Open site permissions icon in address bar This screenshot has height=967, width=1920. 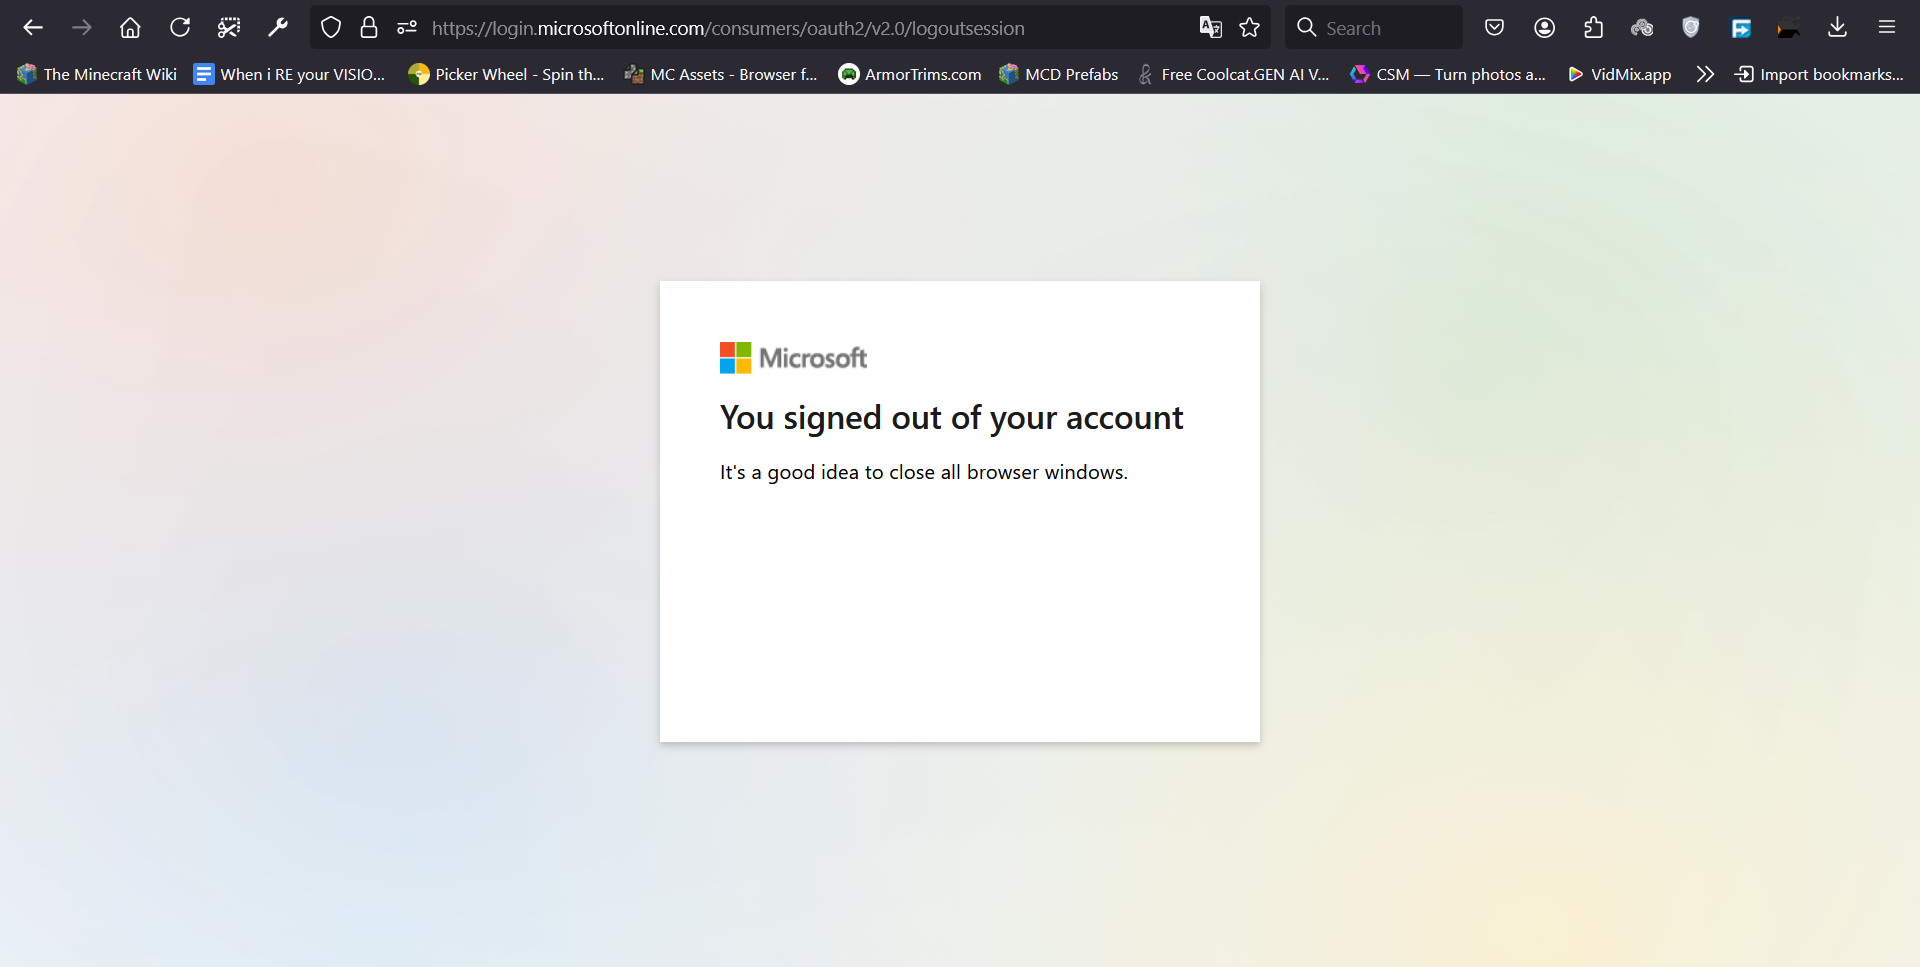pyautogui.click(x=407, y=28)
